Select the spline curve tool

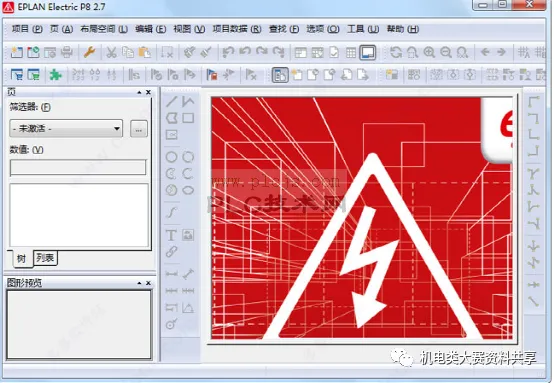point(172,212)
